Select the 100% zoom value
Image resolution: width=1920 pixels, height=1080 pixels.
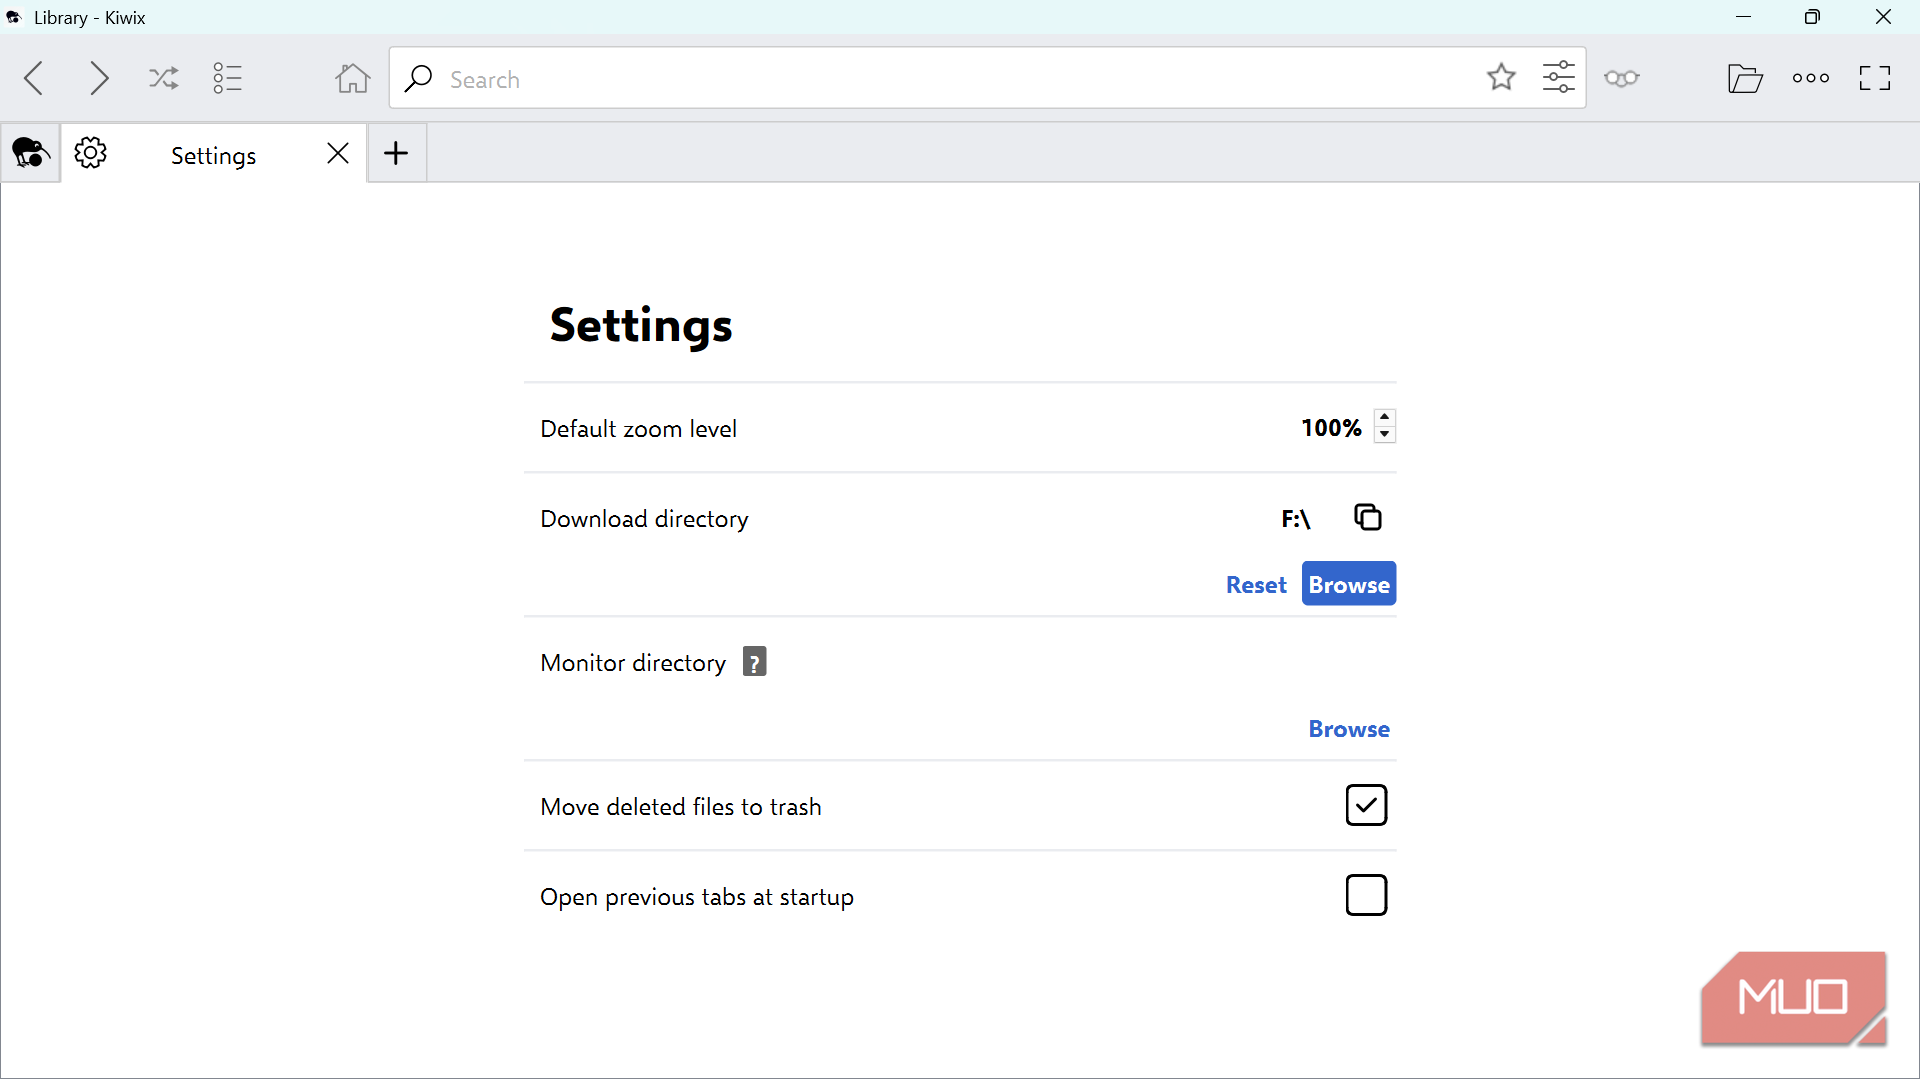(x=1331, y=428)
